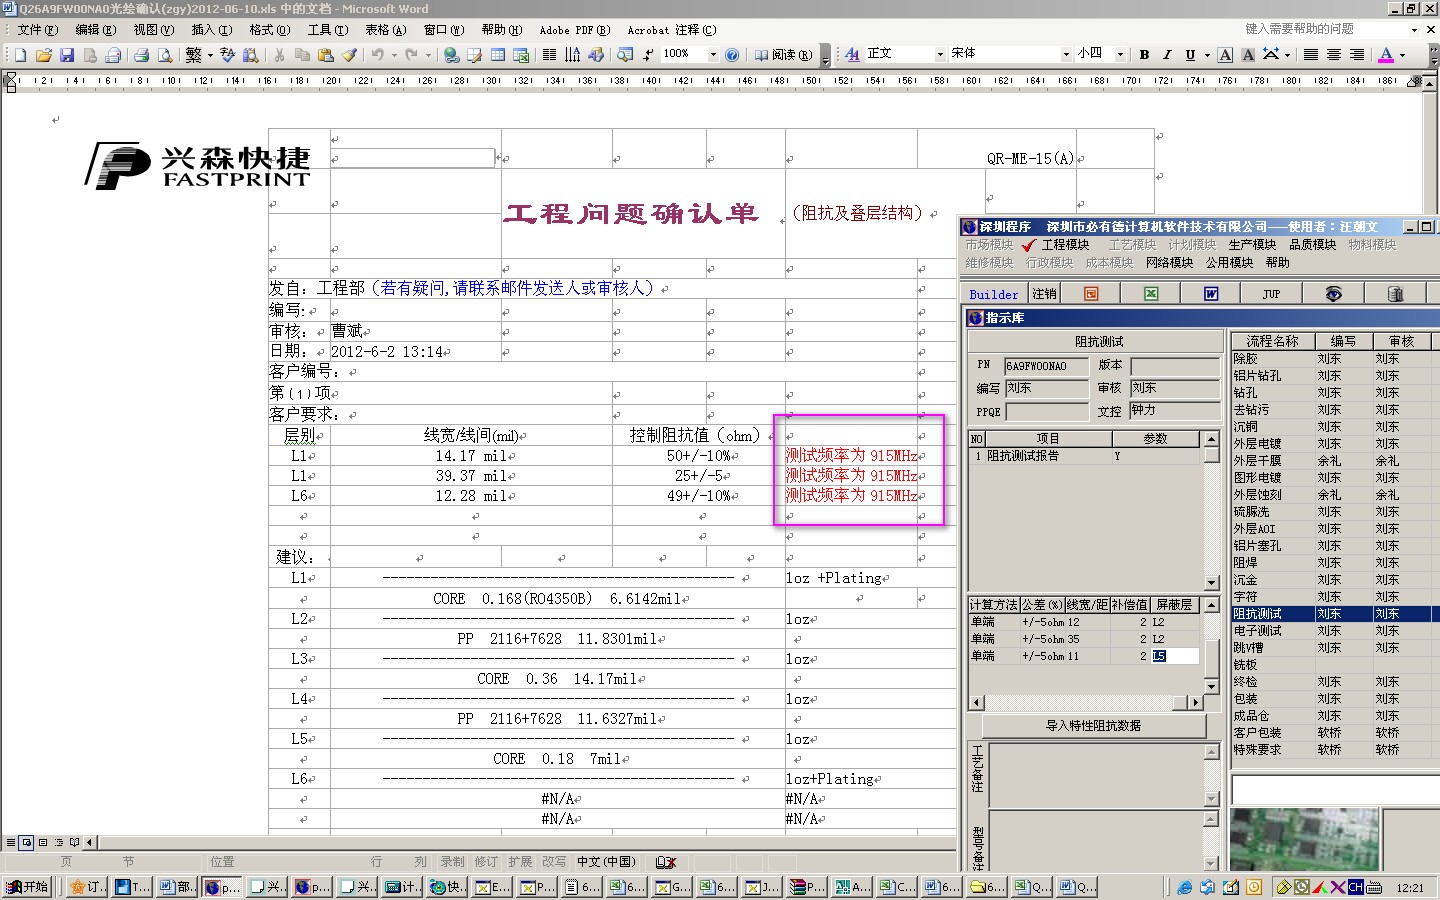The width and height of the screenshot is (1440, 900).
Task: Click the 导入特性阻抗数据 button
Action: point(1093,726)
